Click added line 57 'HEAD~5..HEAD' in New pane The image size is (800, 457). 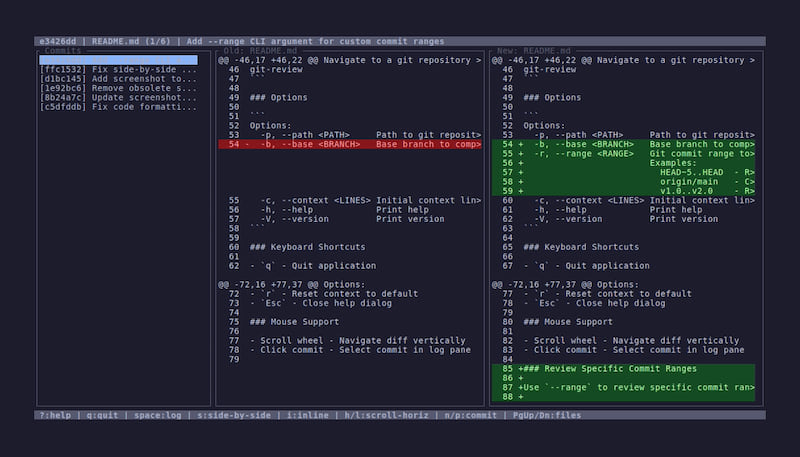coord(623,172)
